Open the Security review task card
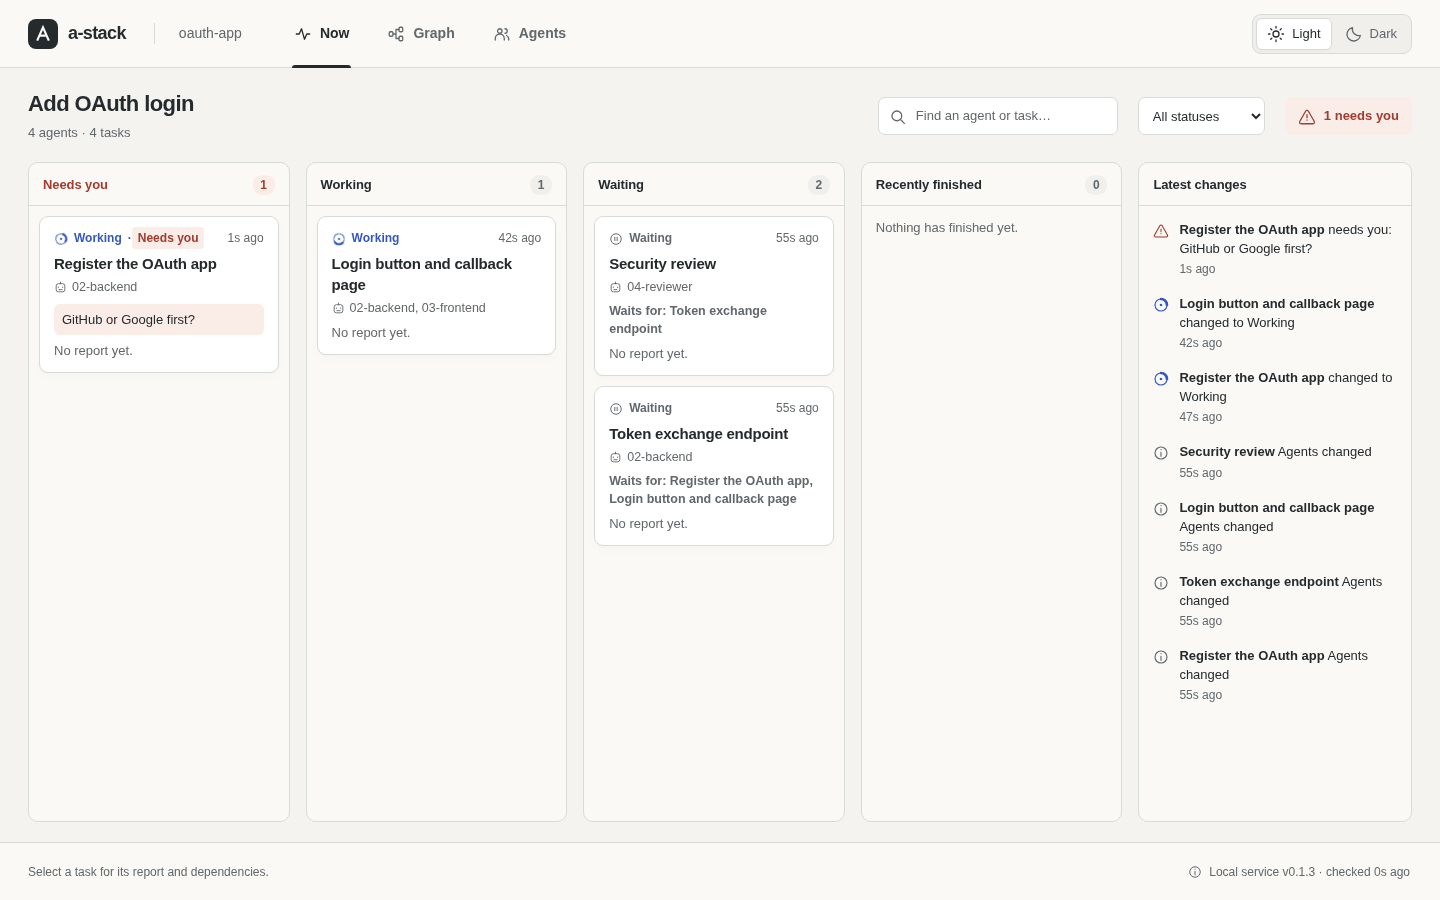The image size is (1440, 900). point(714,296)
